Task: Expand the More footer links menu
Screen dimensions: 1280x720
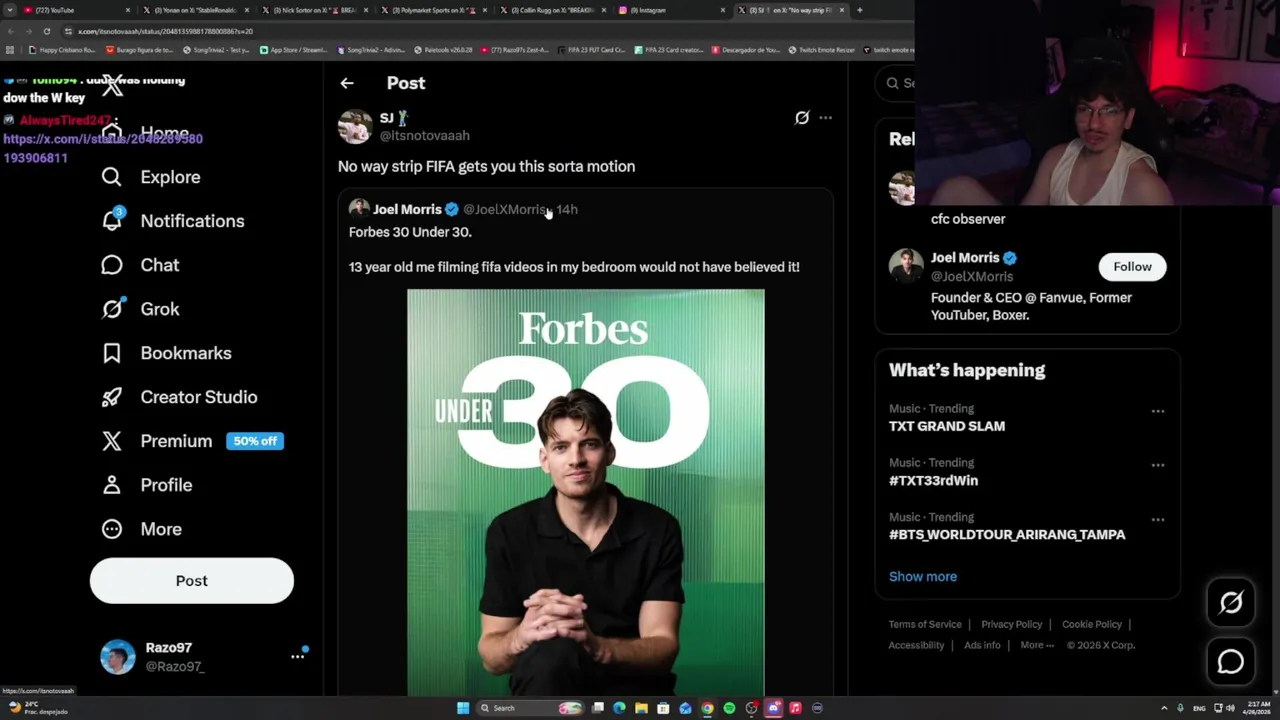Action: pos(1036,645)
